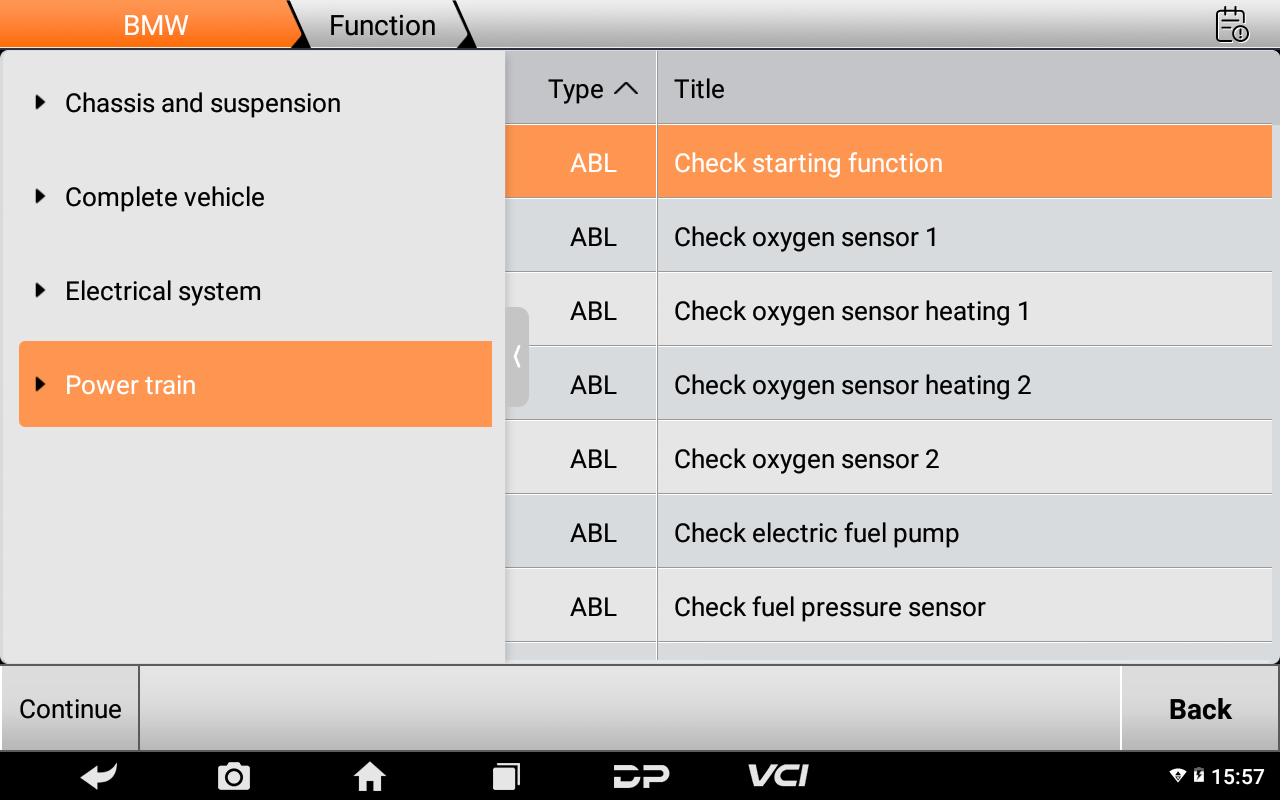Choose Check electric fuel pump entry
The image size is (1280, 800).
888,533
